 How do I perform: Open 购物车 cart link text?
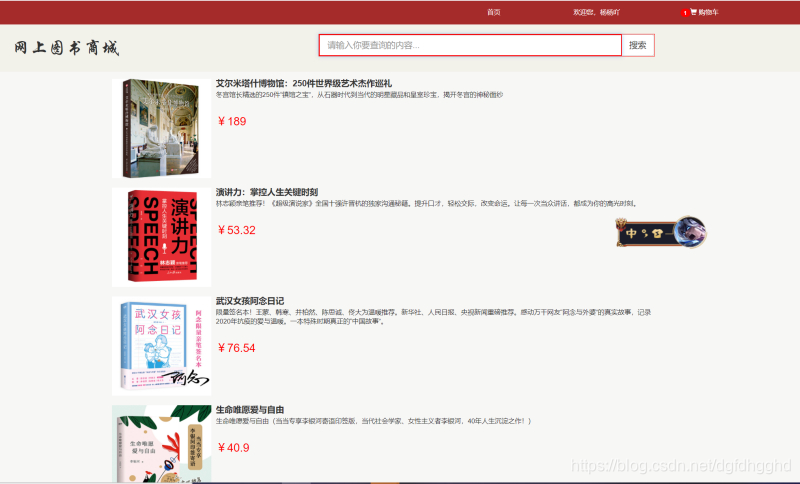[708, 12]
